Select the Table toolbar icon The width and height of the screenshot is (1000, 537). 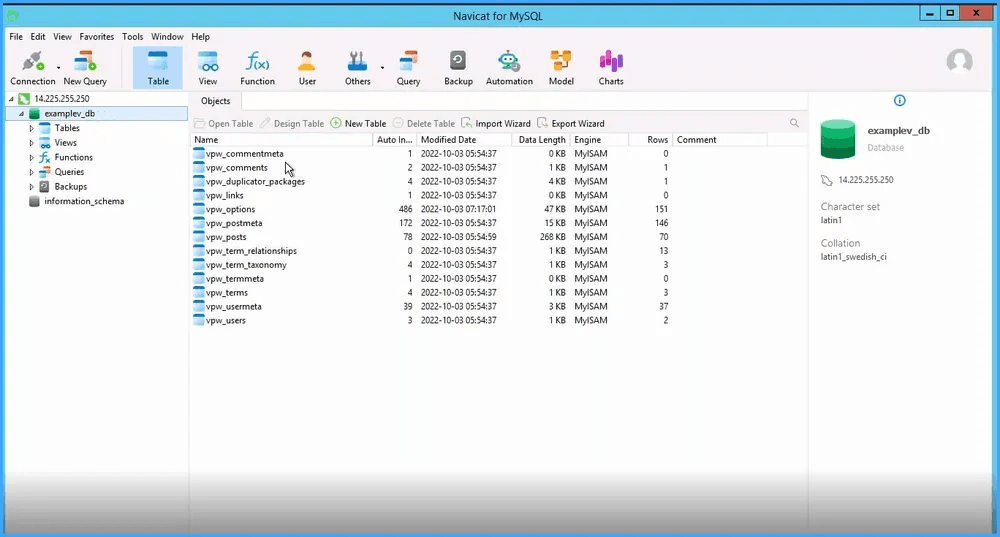click(158, 68)
